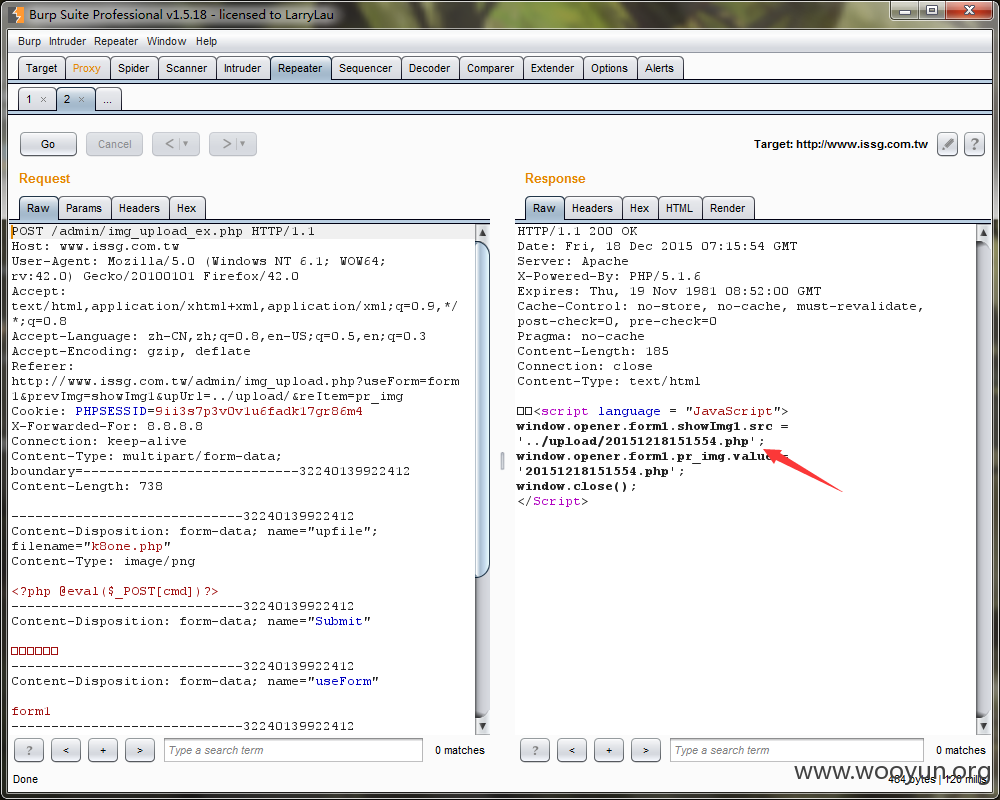Screen dimensions: 1000x800
Task: Switch to the Decoder tab
Action: [x=429, y=68]
